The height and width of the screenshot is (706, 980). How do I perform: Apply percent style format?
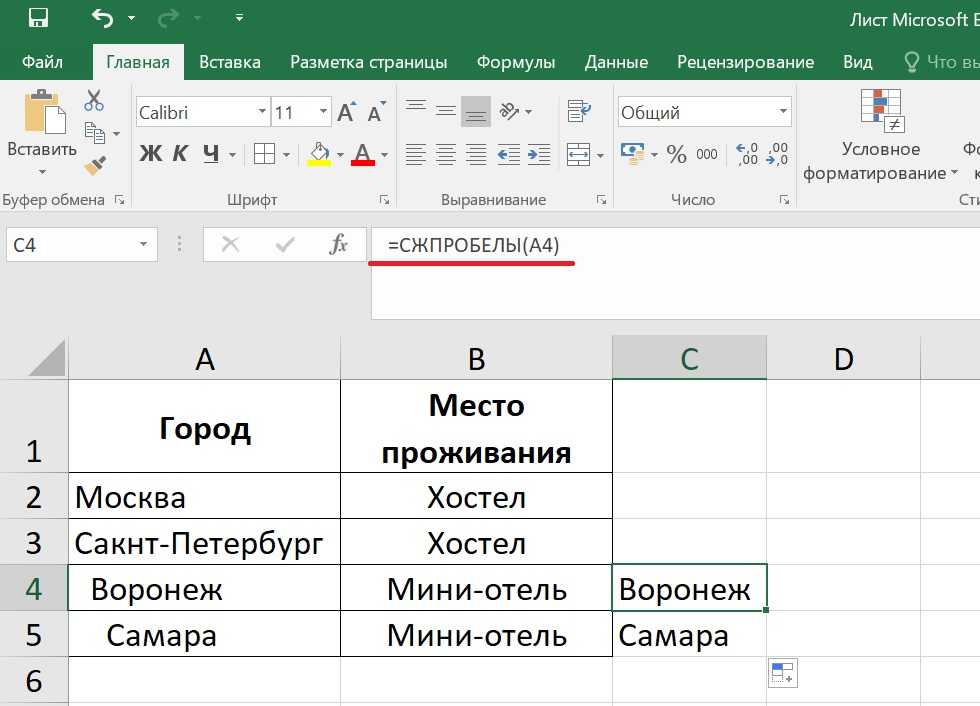point(676,154)
